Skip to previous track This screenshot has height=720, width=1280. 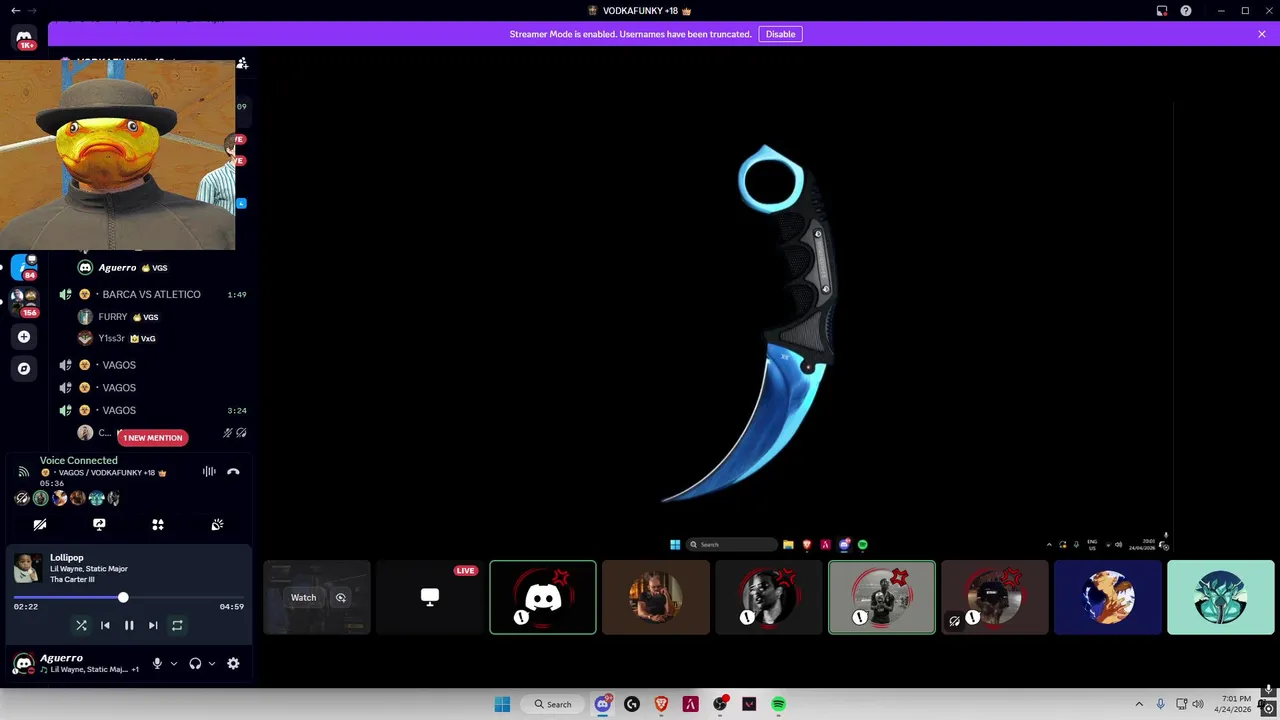click(105, 625)
